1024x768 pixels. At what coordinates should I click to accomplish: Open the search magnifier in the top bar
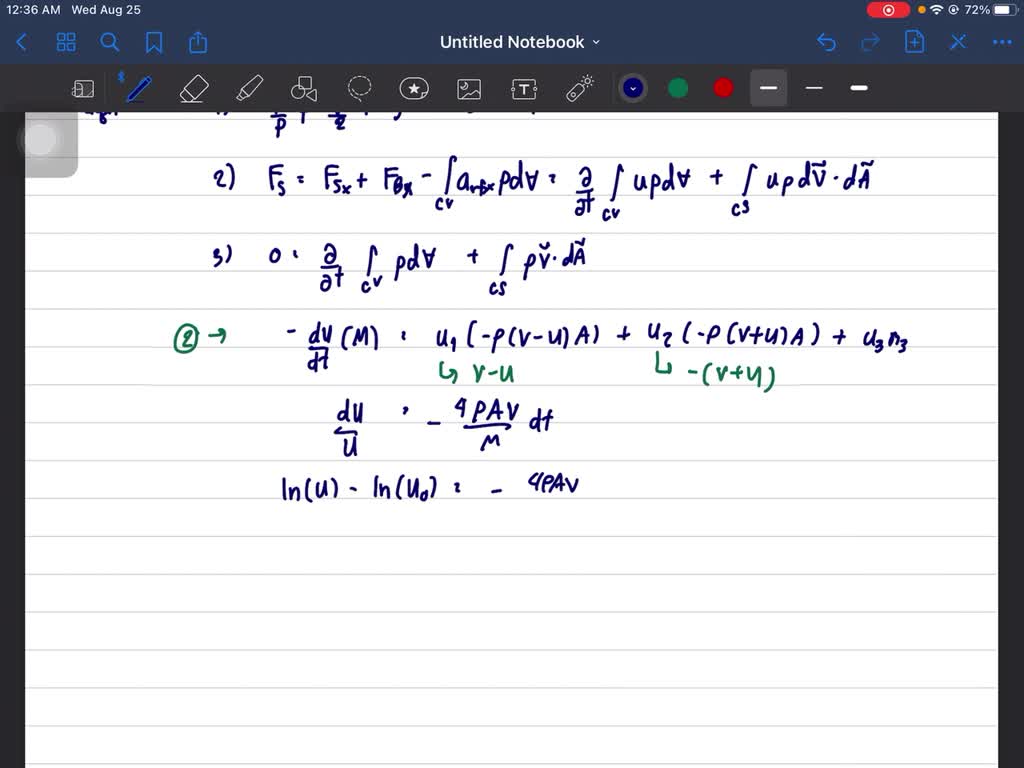pos(110,42)
